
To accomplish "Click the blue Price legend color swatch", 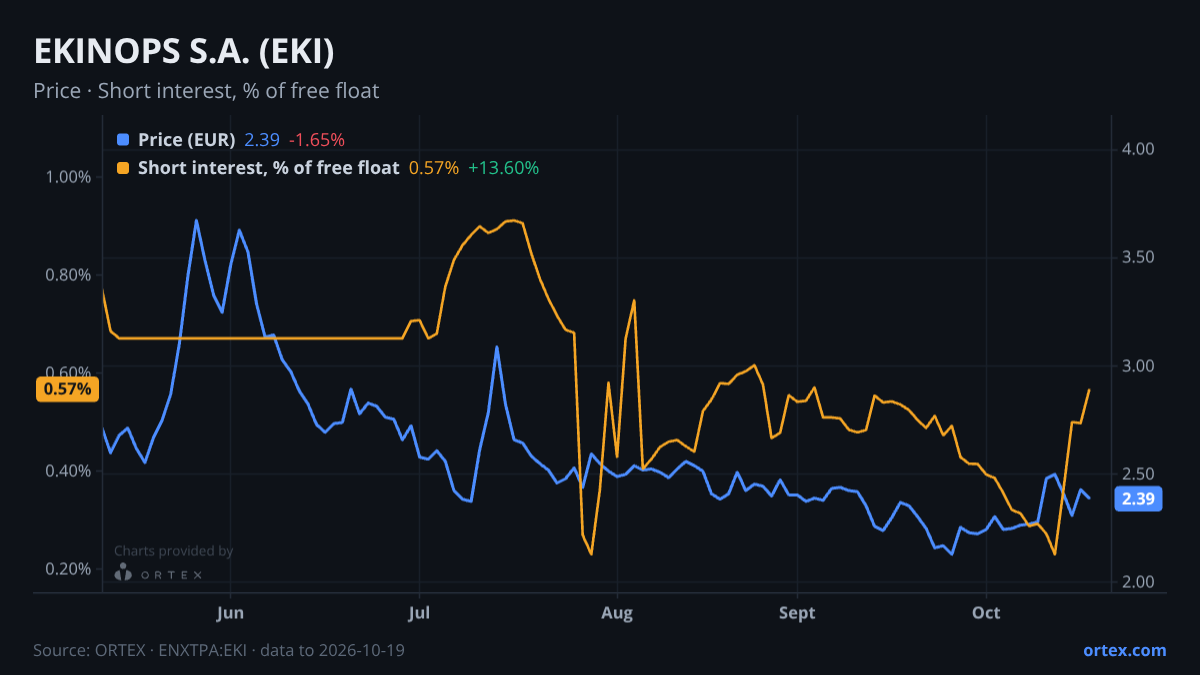I will click(x=123, y=140).
